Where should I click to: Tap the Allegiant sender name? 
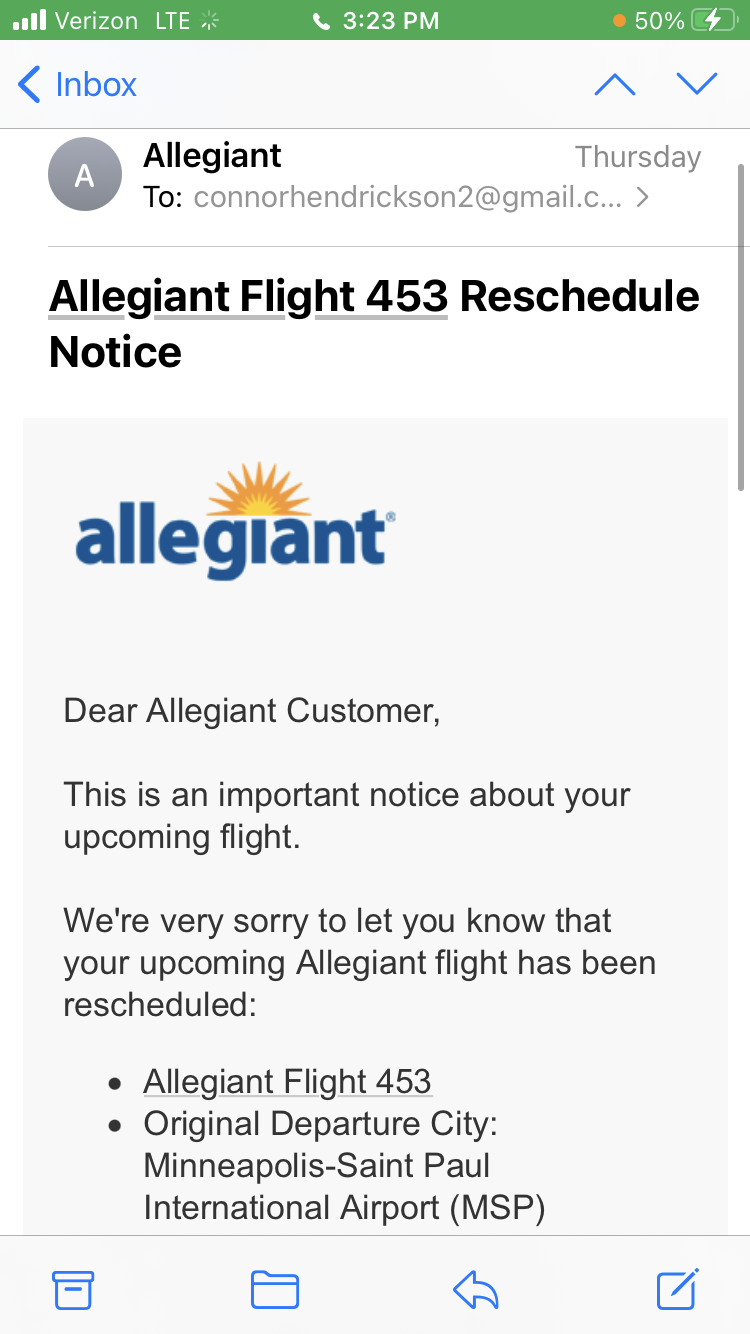pyautogui.click(x=212, y=155)
